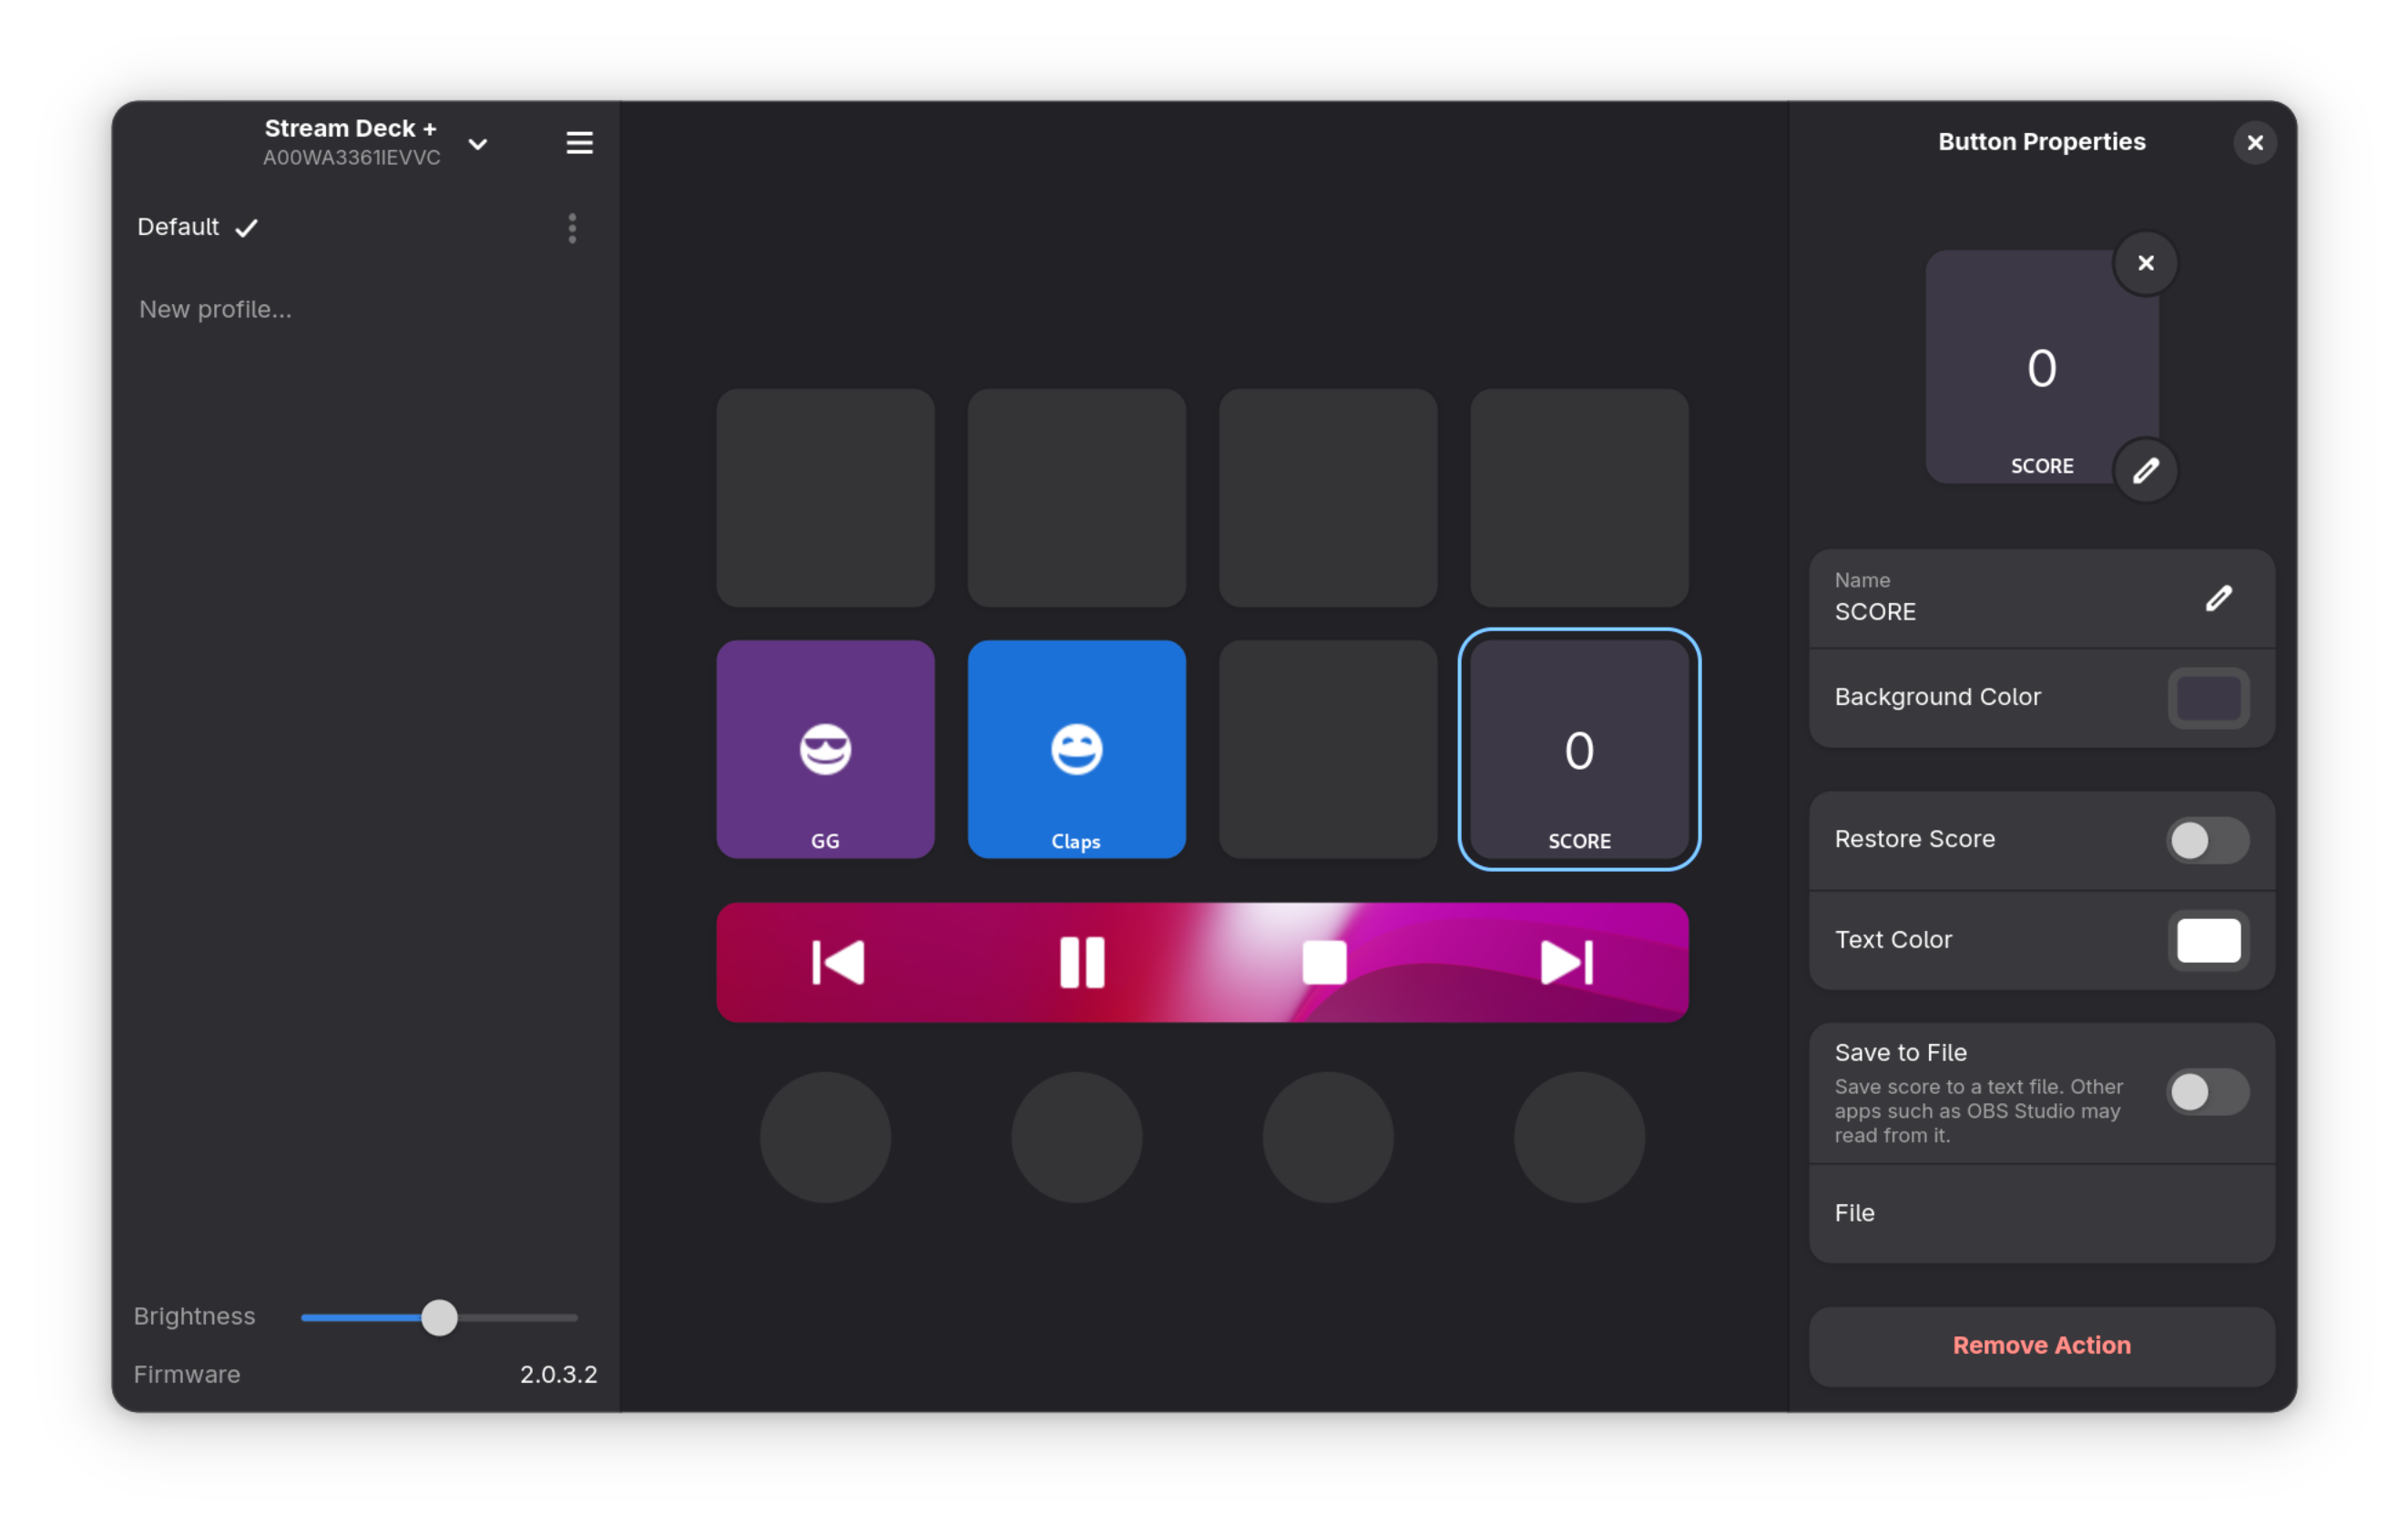The width and height of the screenshot is (2408, 1534).
Task: Adjust the Brightness slider handle
Action: 439,1317
